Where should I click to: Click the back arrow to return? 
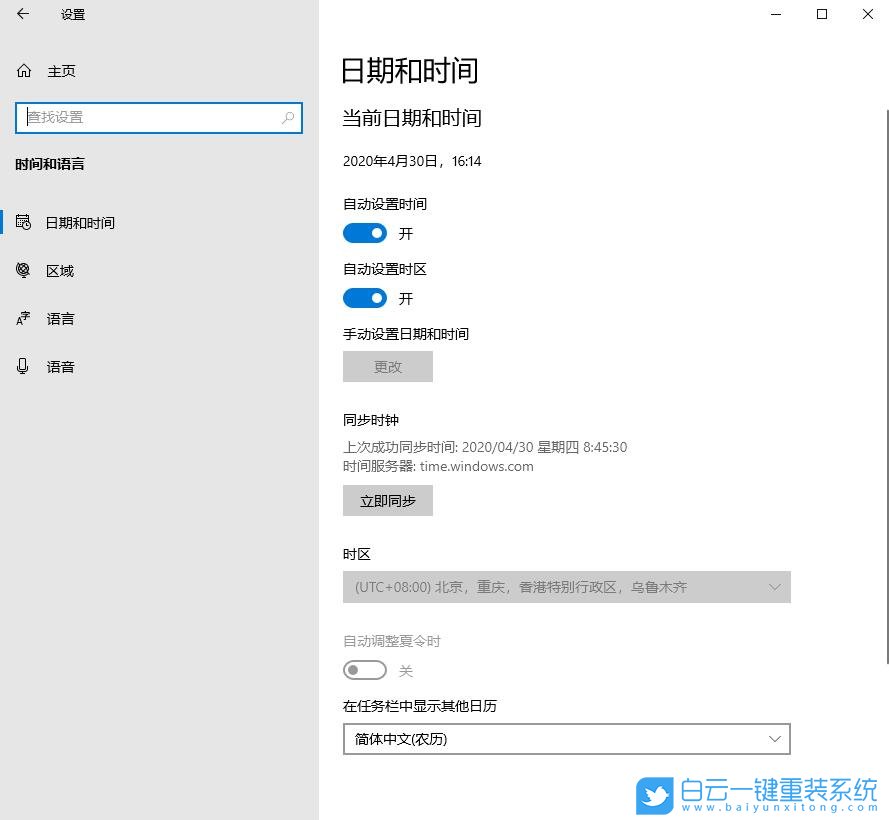click(x=23, y=14)
